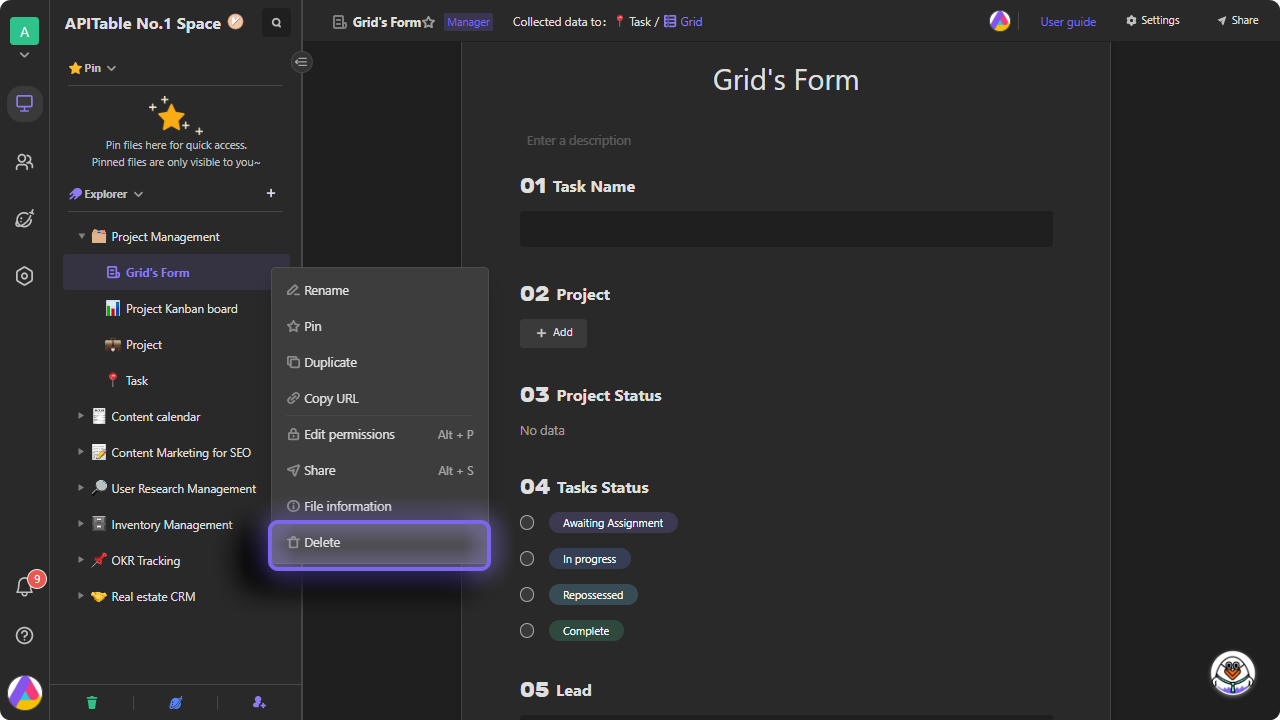Screen dimensions: 1280x720
Task: Choose Pin in the context menu
Action: click(380, 326)
